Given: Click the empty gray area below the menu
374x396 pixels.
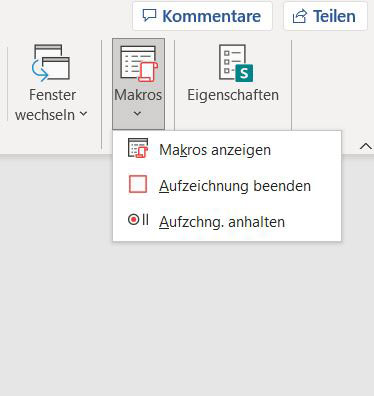Looking at the screenshot, I should 187,317.
